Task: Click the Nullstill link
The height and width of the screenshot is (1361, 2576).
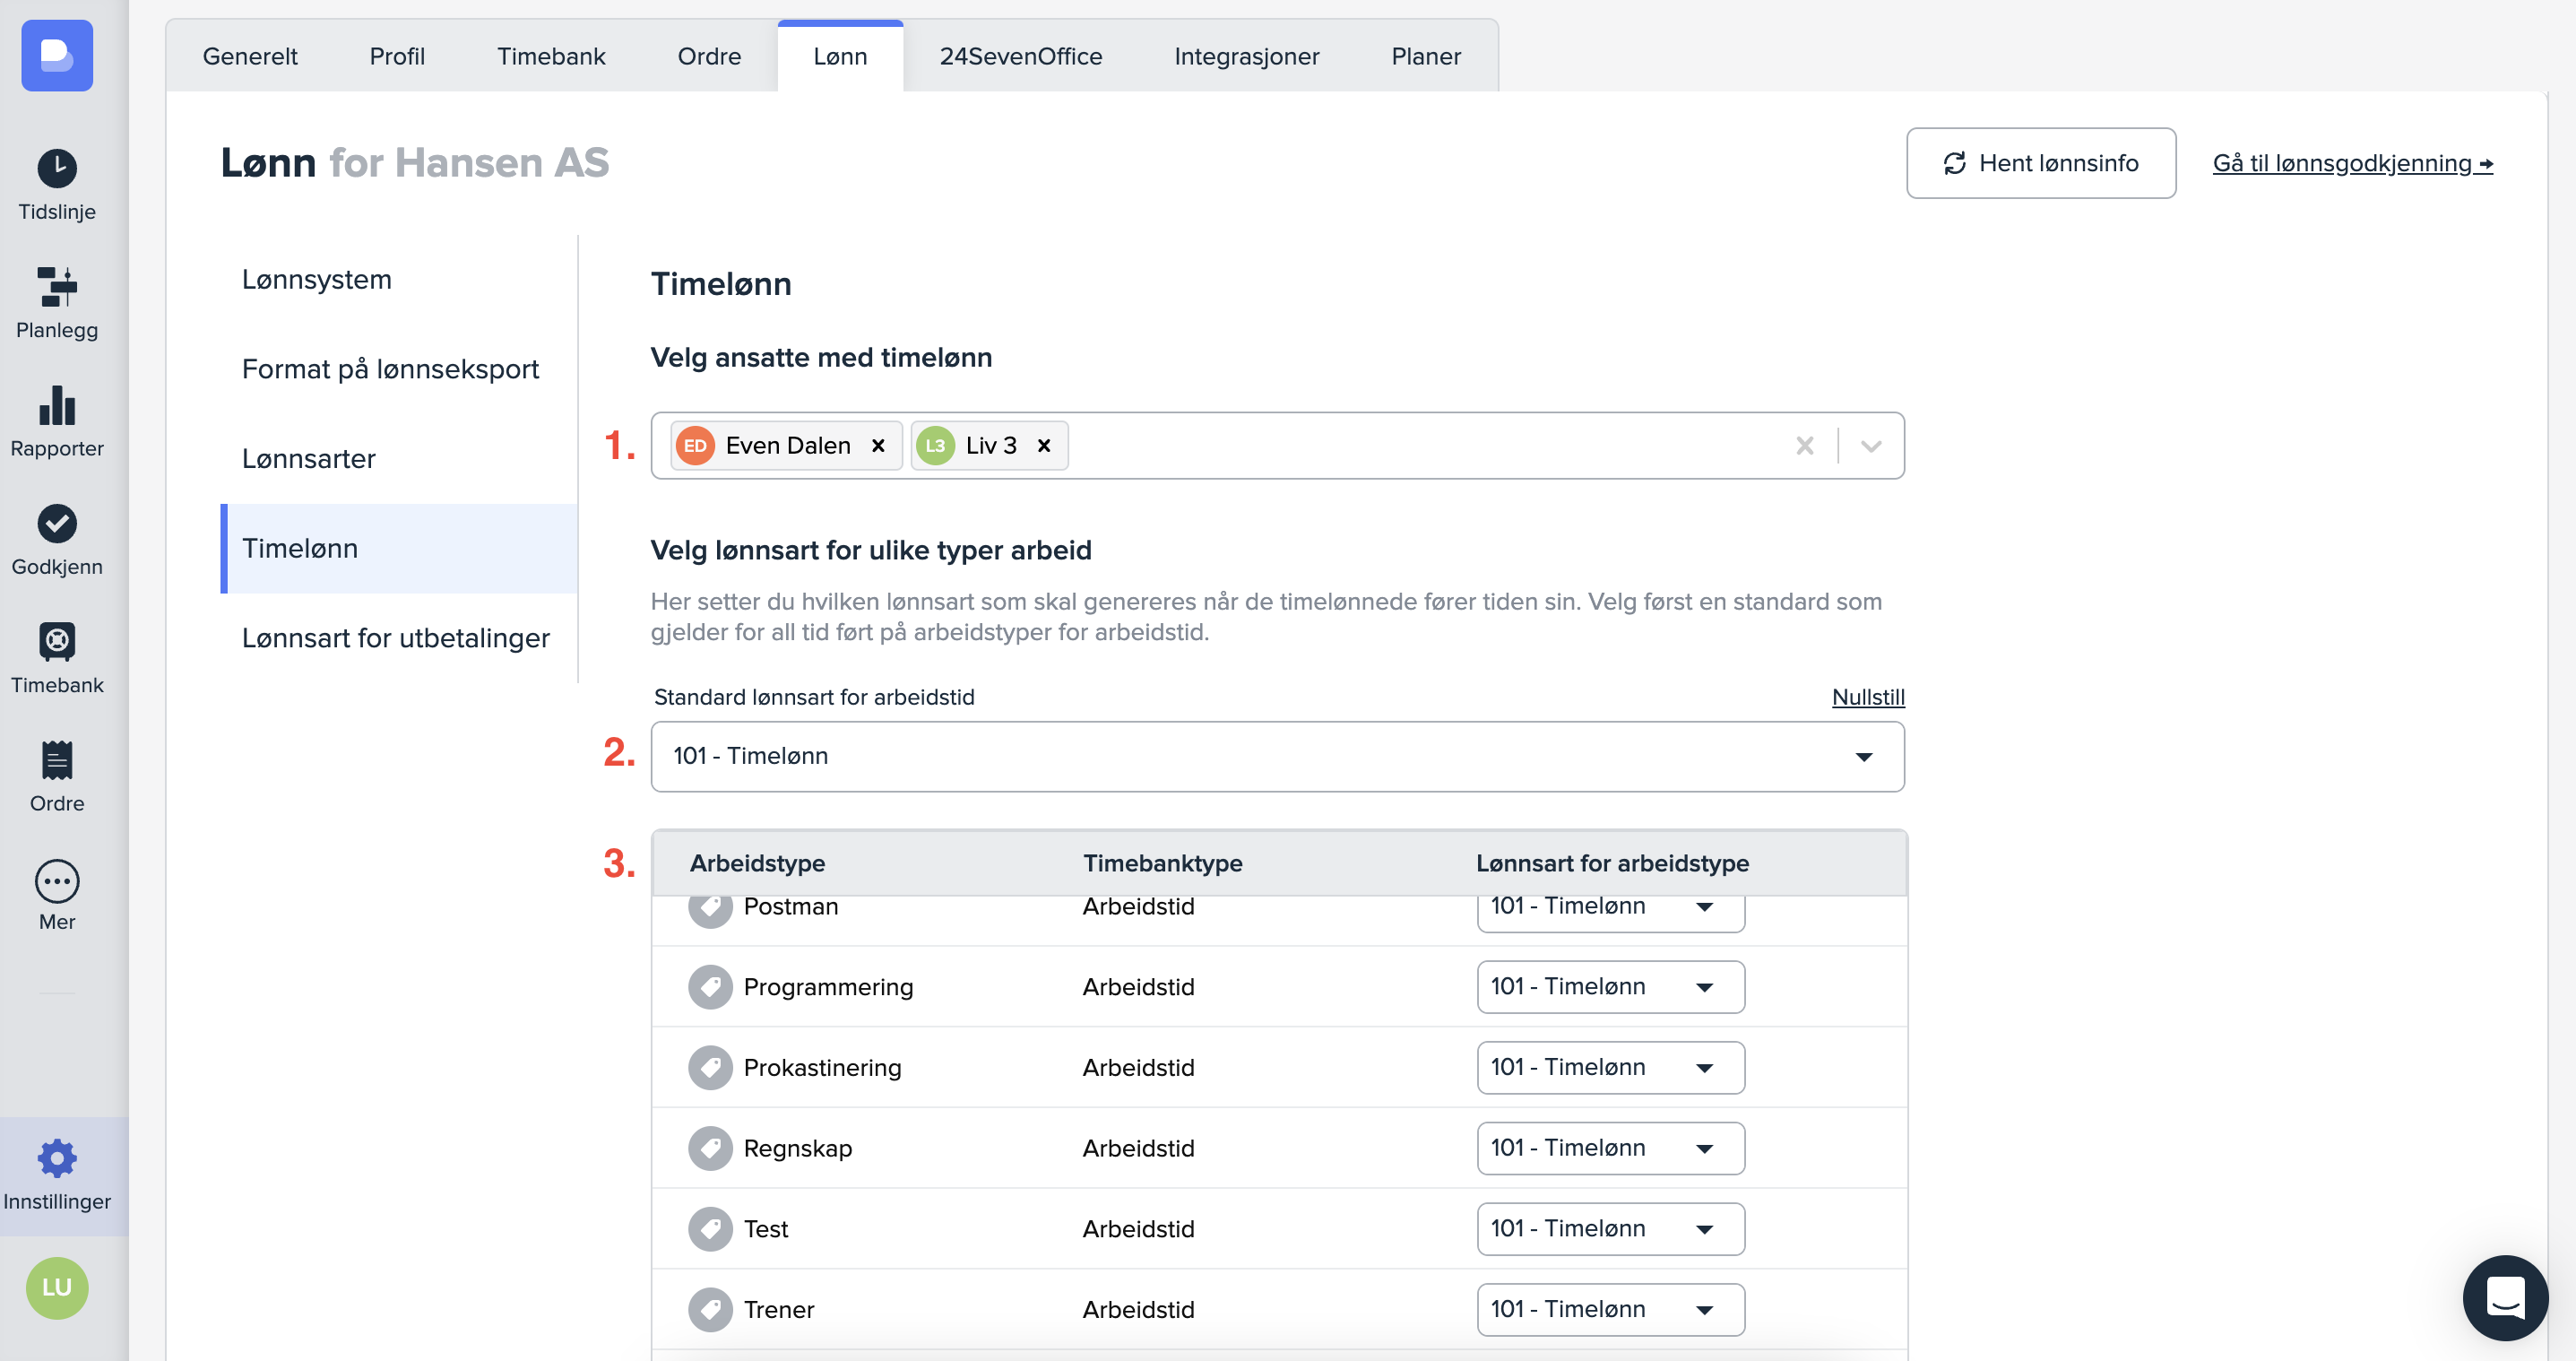Action: point(1867,697)
